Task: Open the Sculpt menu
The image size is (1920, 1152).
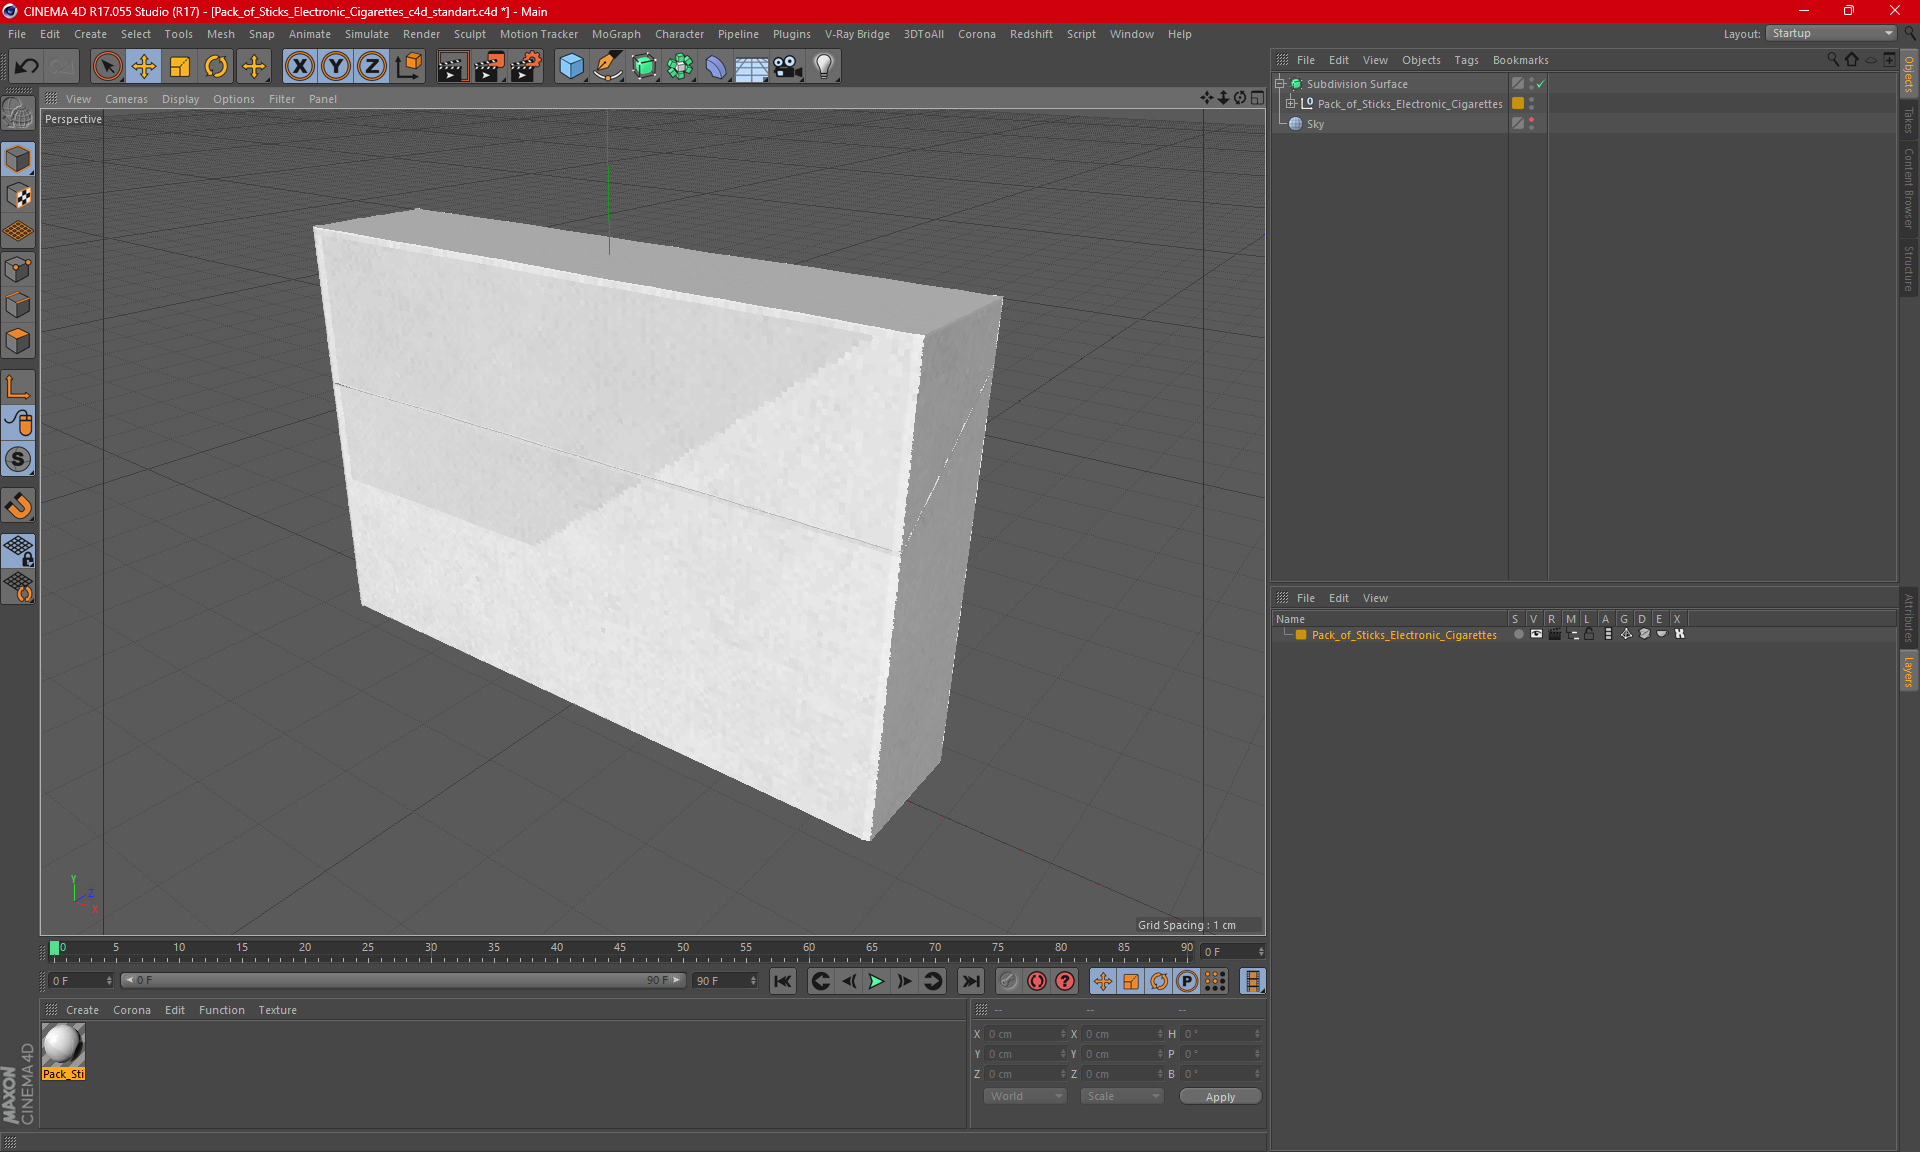Action: coord(469,34)
